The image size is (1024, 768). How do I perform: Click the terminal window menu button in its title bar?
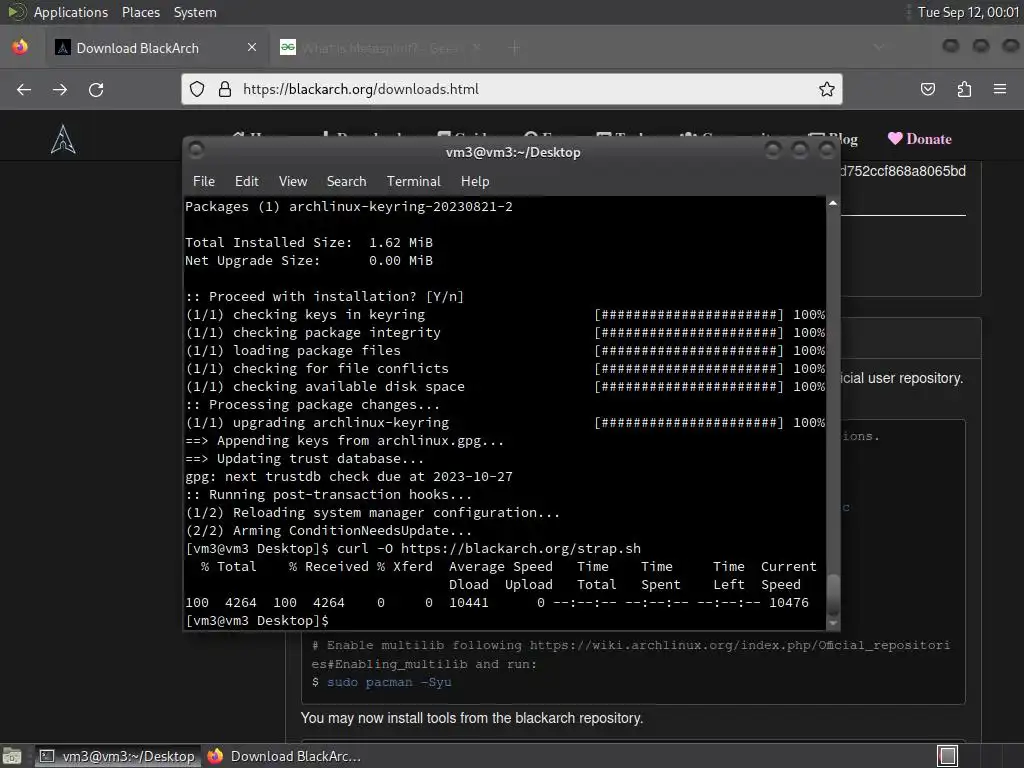click(196, 150)
